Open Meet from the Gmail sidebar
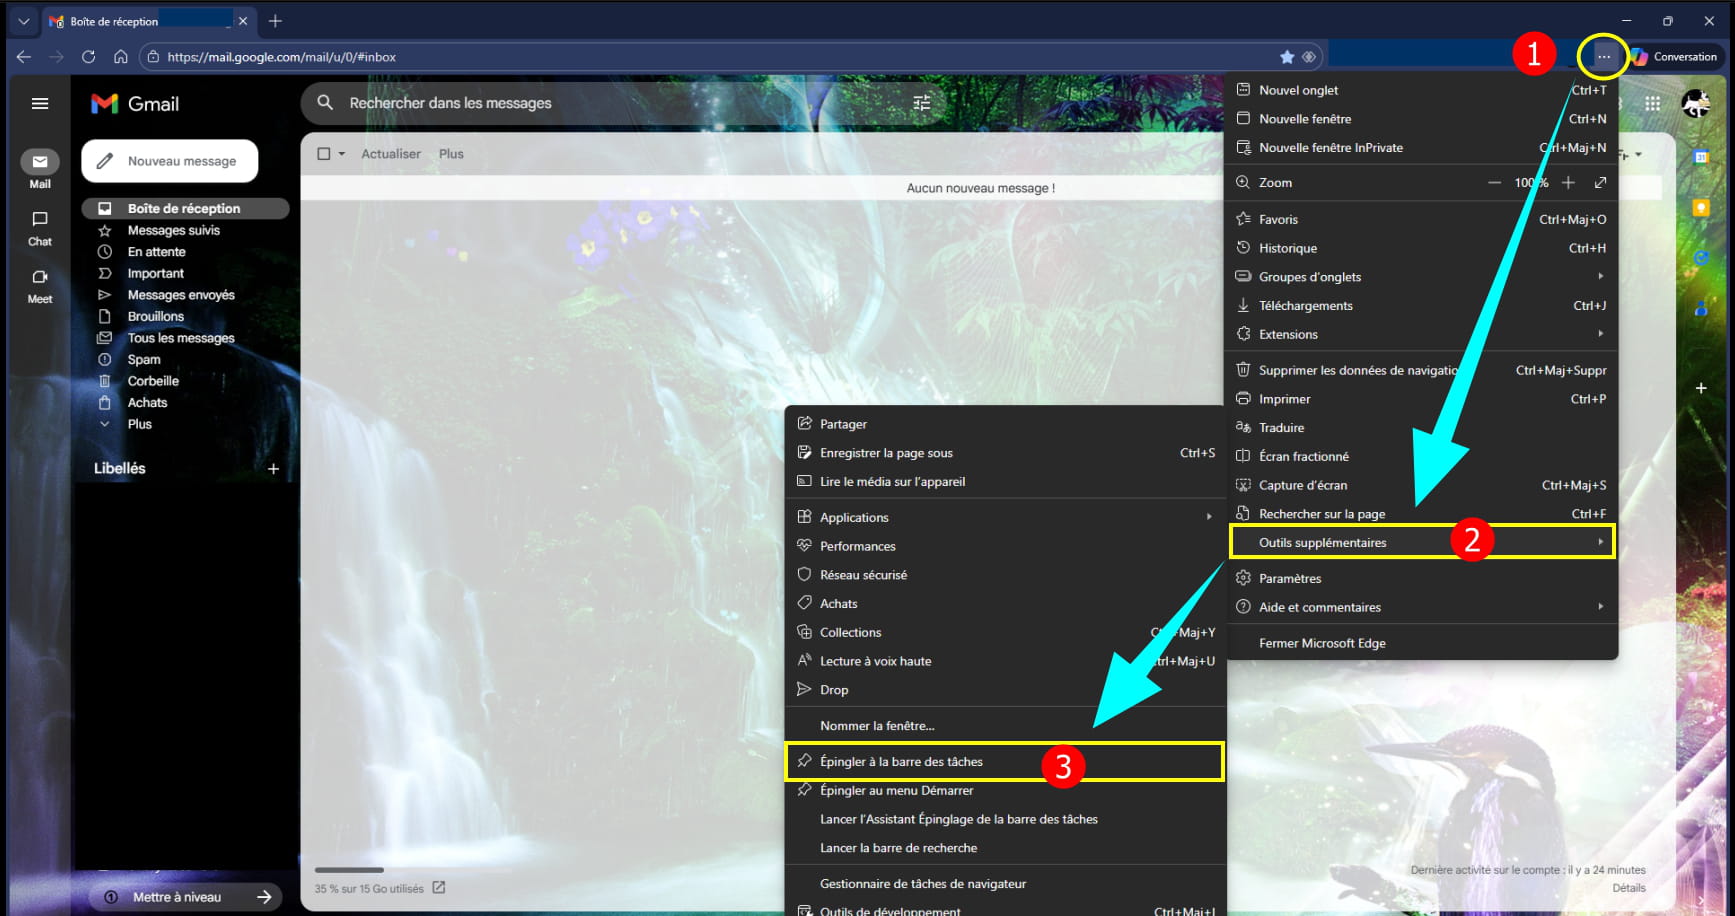Viewport: 1735px width, 916px height. click(x=40, y=285)
